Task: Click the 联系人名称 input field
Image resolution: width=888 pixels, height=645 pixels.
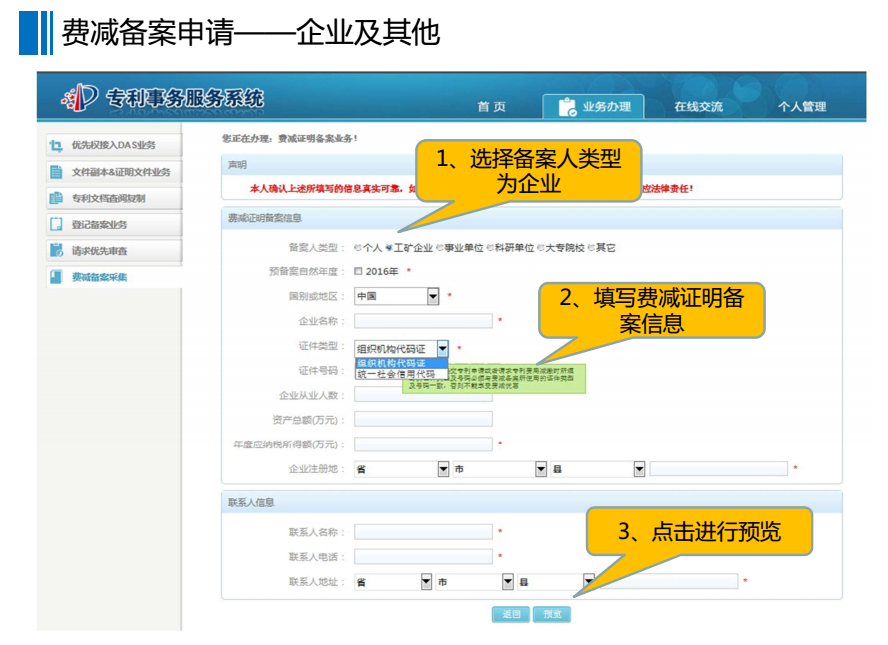Action: 423,532
